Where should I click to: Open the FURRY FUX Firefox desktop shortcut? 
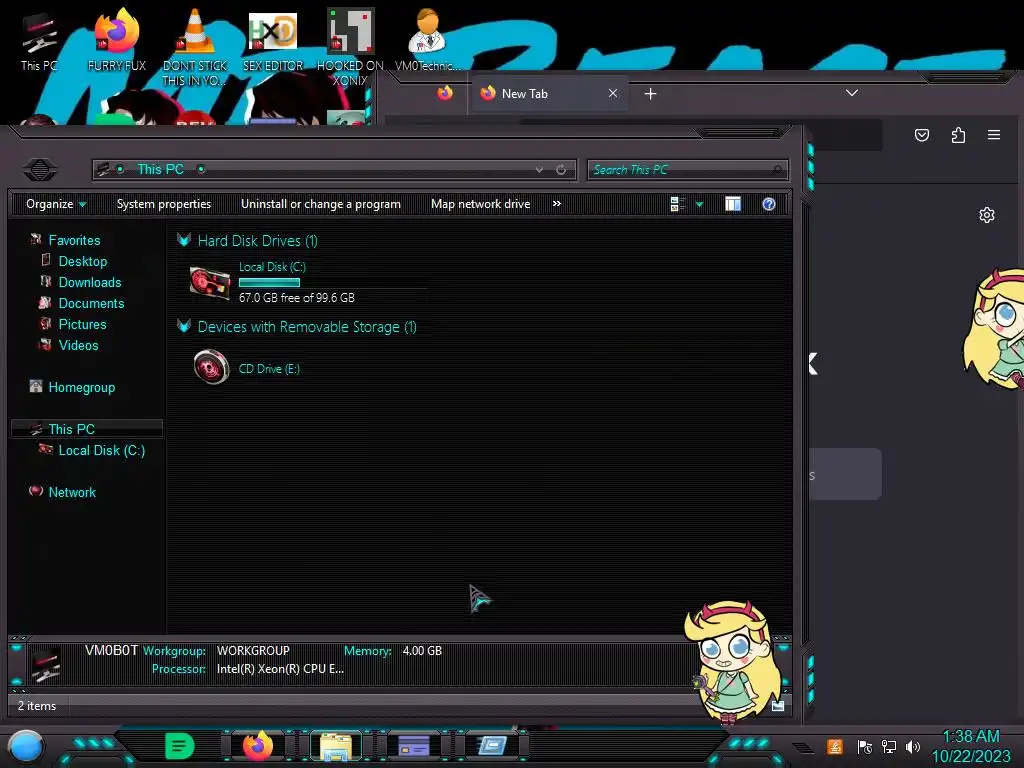tap(116, 41)
